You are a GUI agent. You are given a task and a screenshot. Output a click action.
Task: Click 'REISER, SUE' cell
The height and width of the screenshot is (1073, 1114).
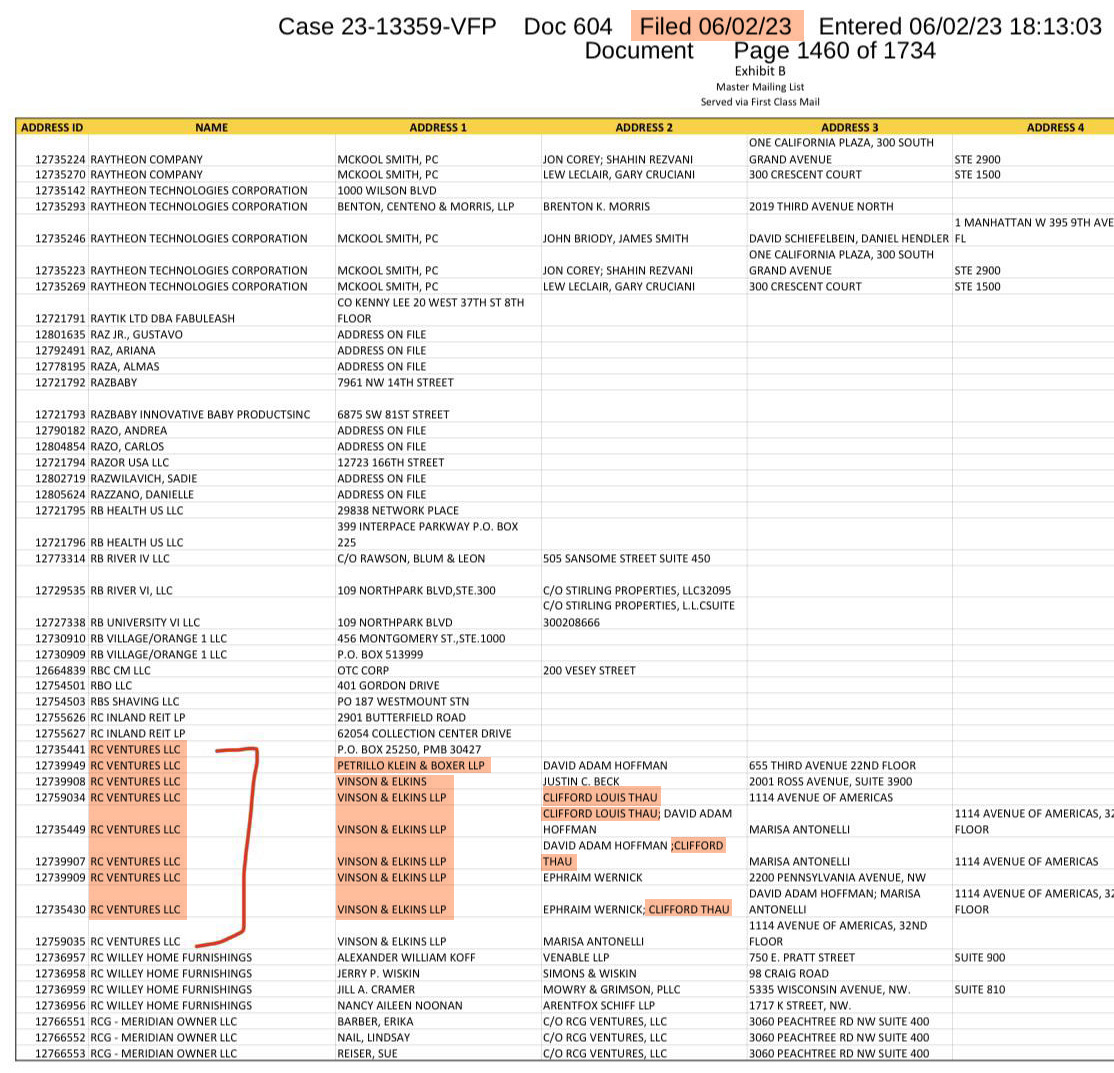[x=367, y=1054]
